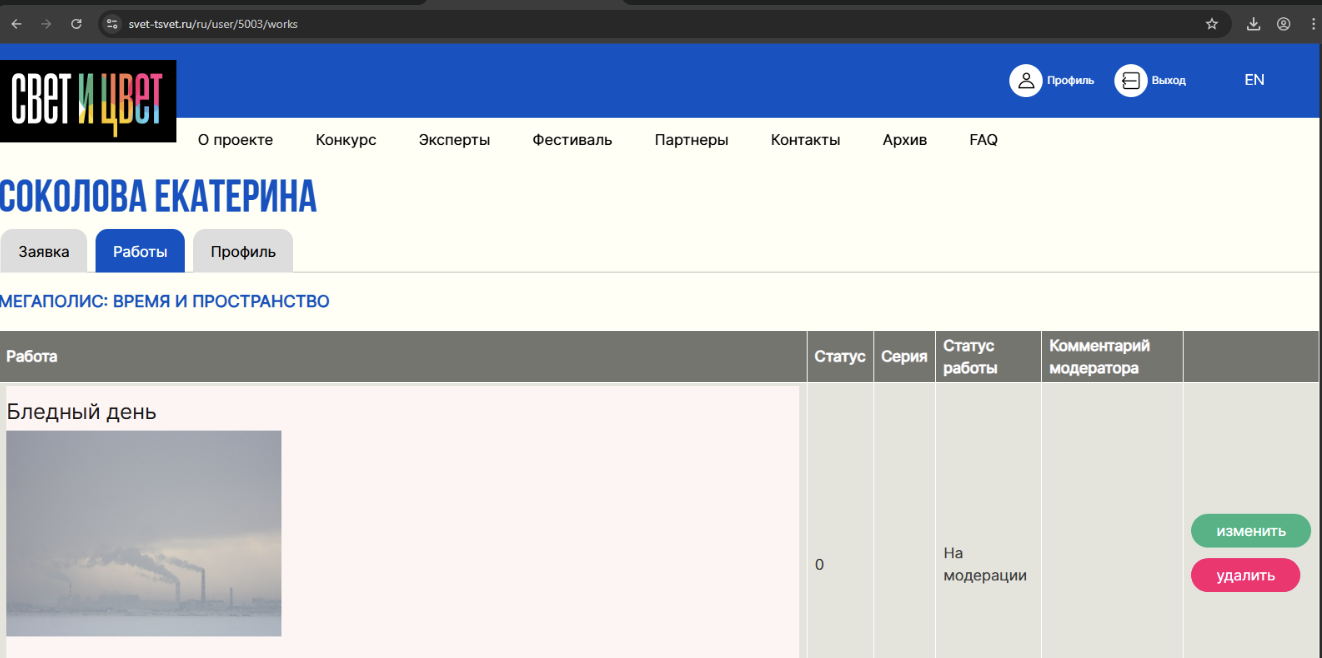
Task: Go to the Эксперты menu section
Action: tap(454, 140)
